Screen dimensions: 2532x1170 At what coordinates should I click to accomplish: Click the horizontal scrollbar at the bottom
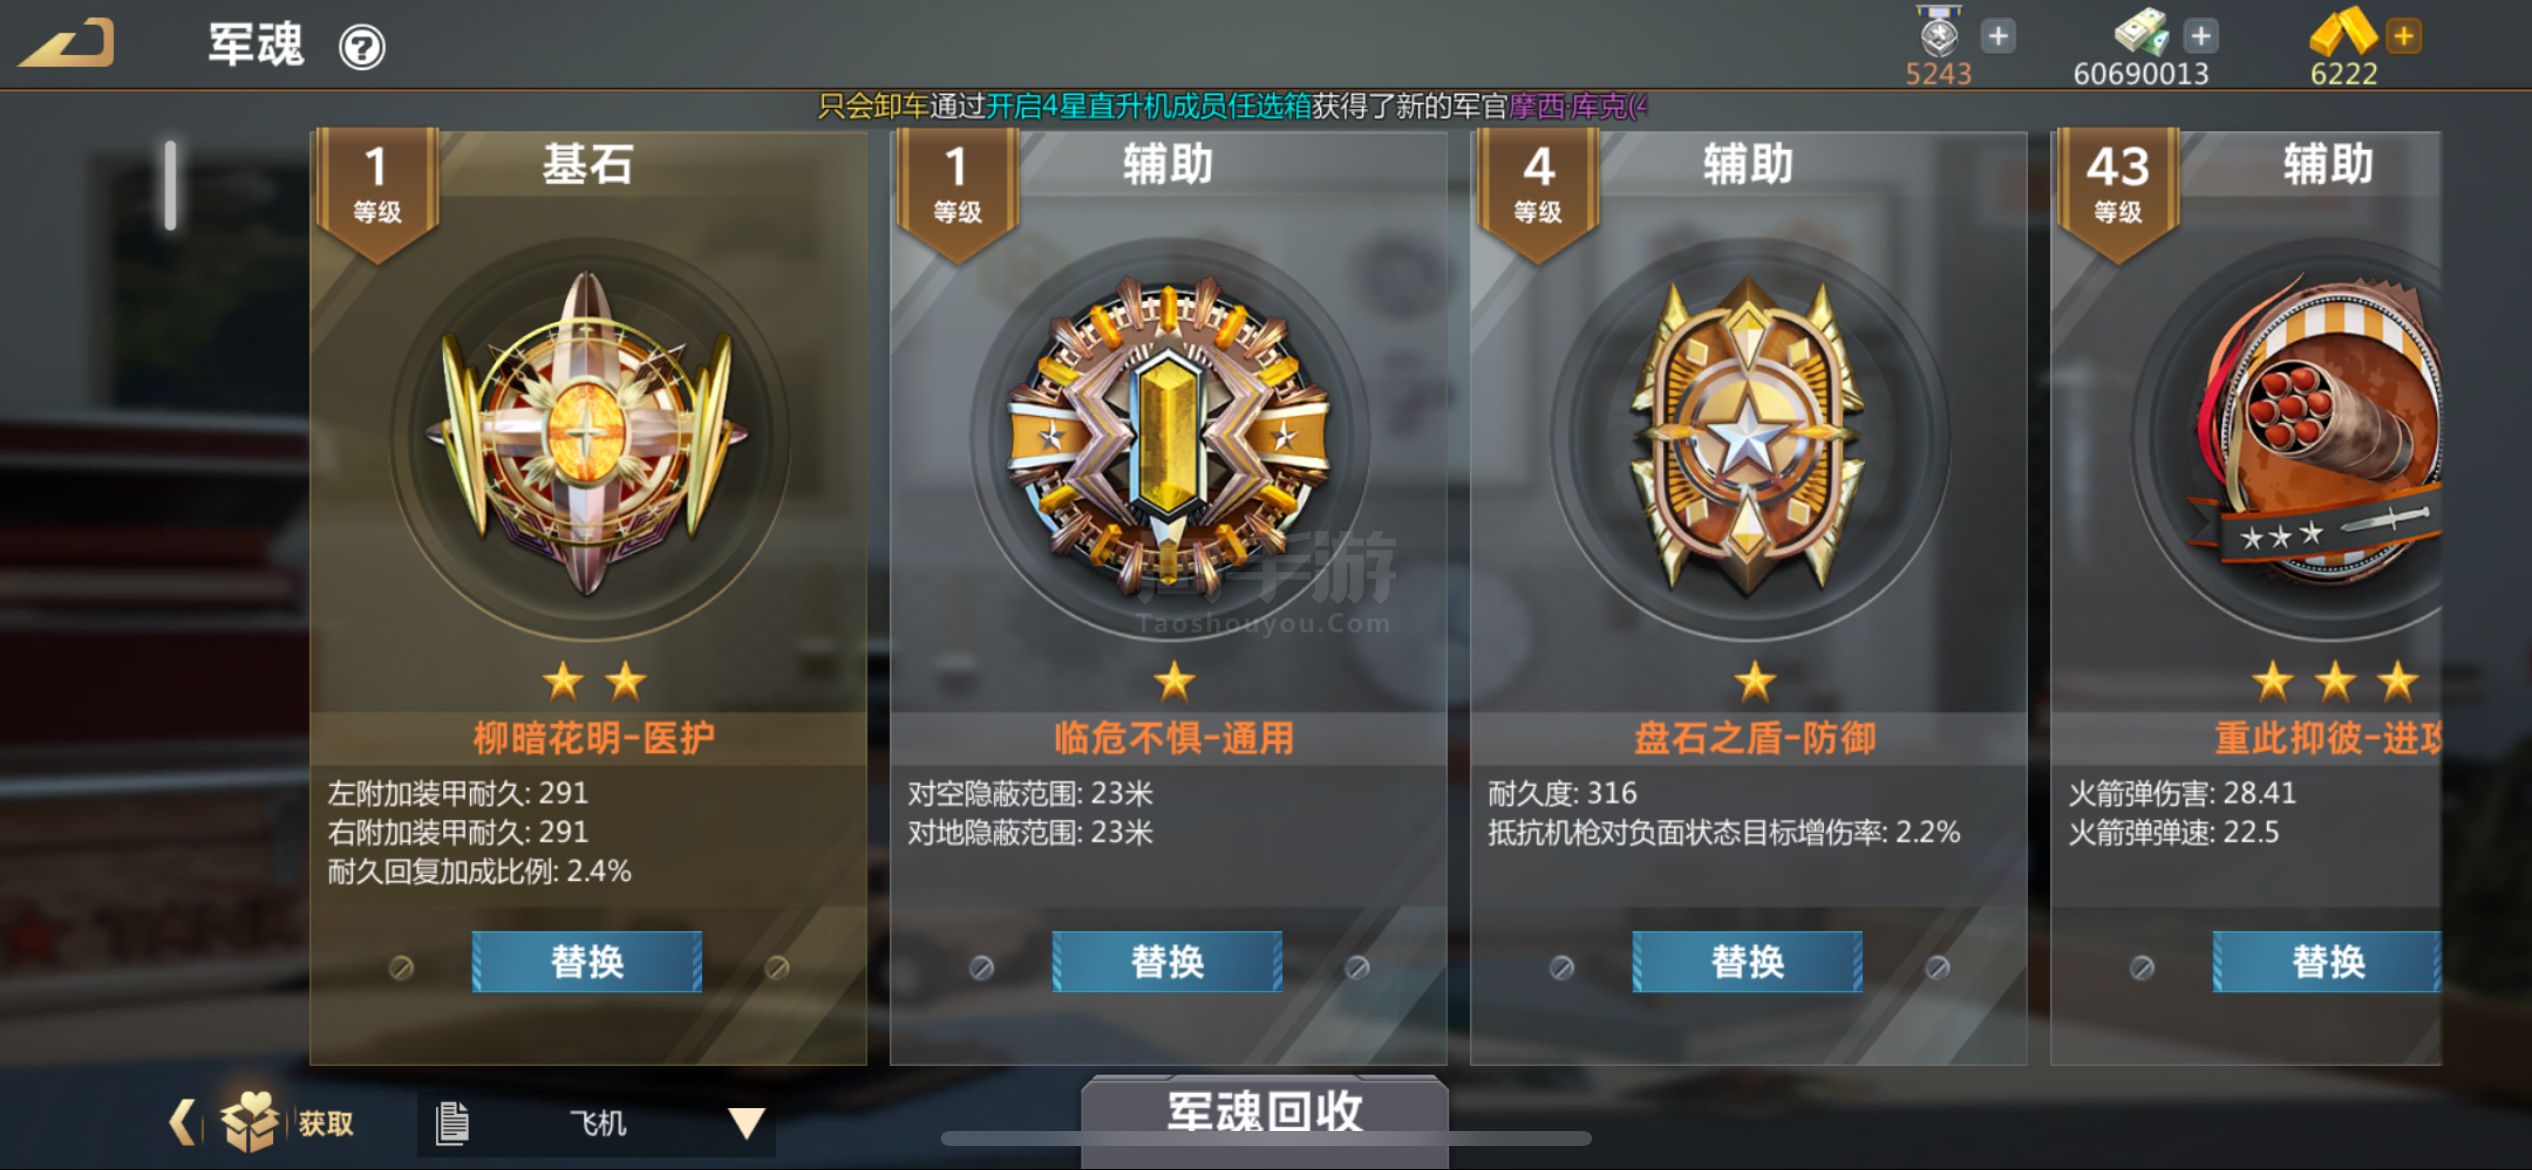pyautogui.click(x=1265, y=1138)
